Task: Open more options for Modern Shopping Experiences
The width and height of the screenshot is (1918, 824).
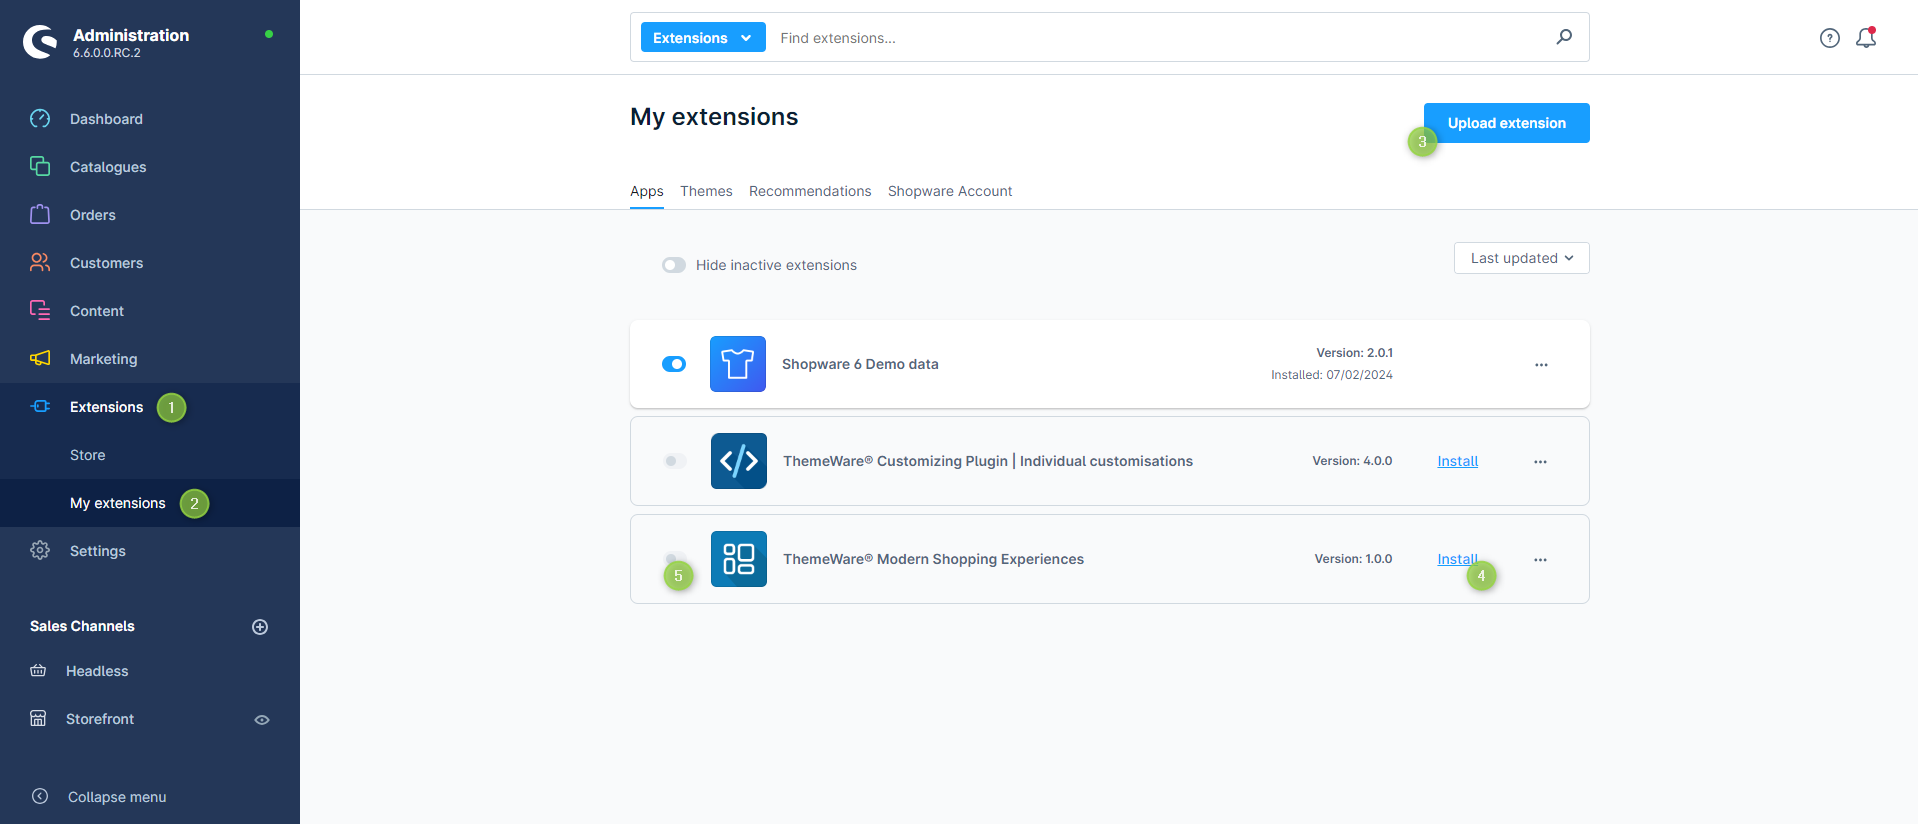Action: (x=1540, y=560)
